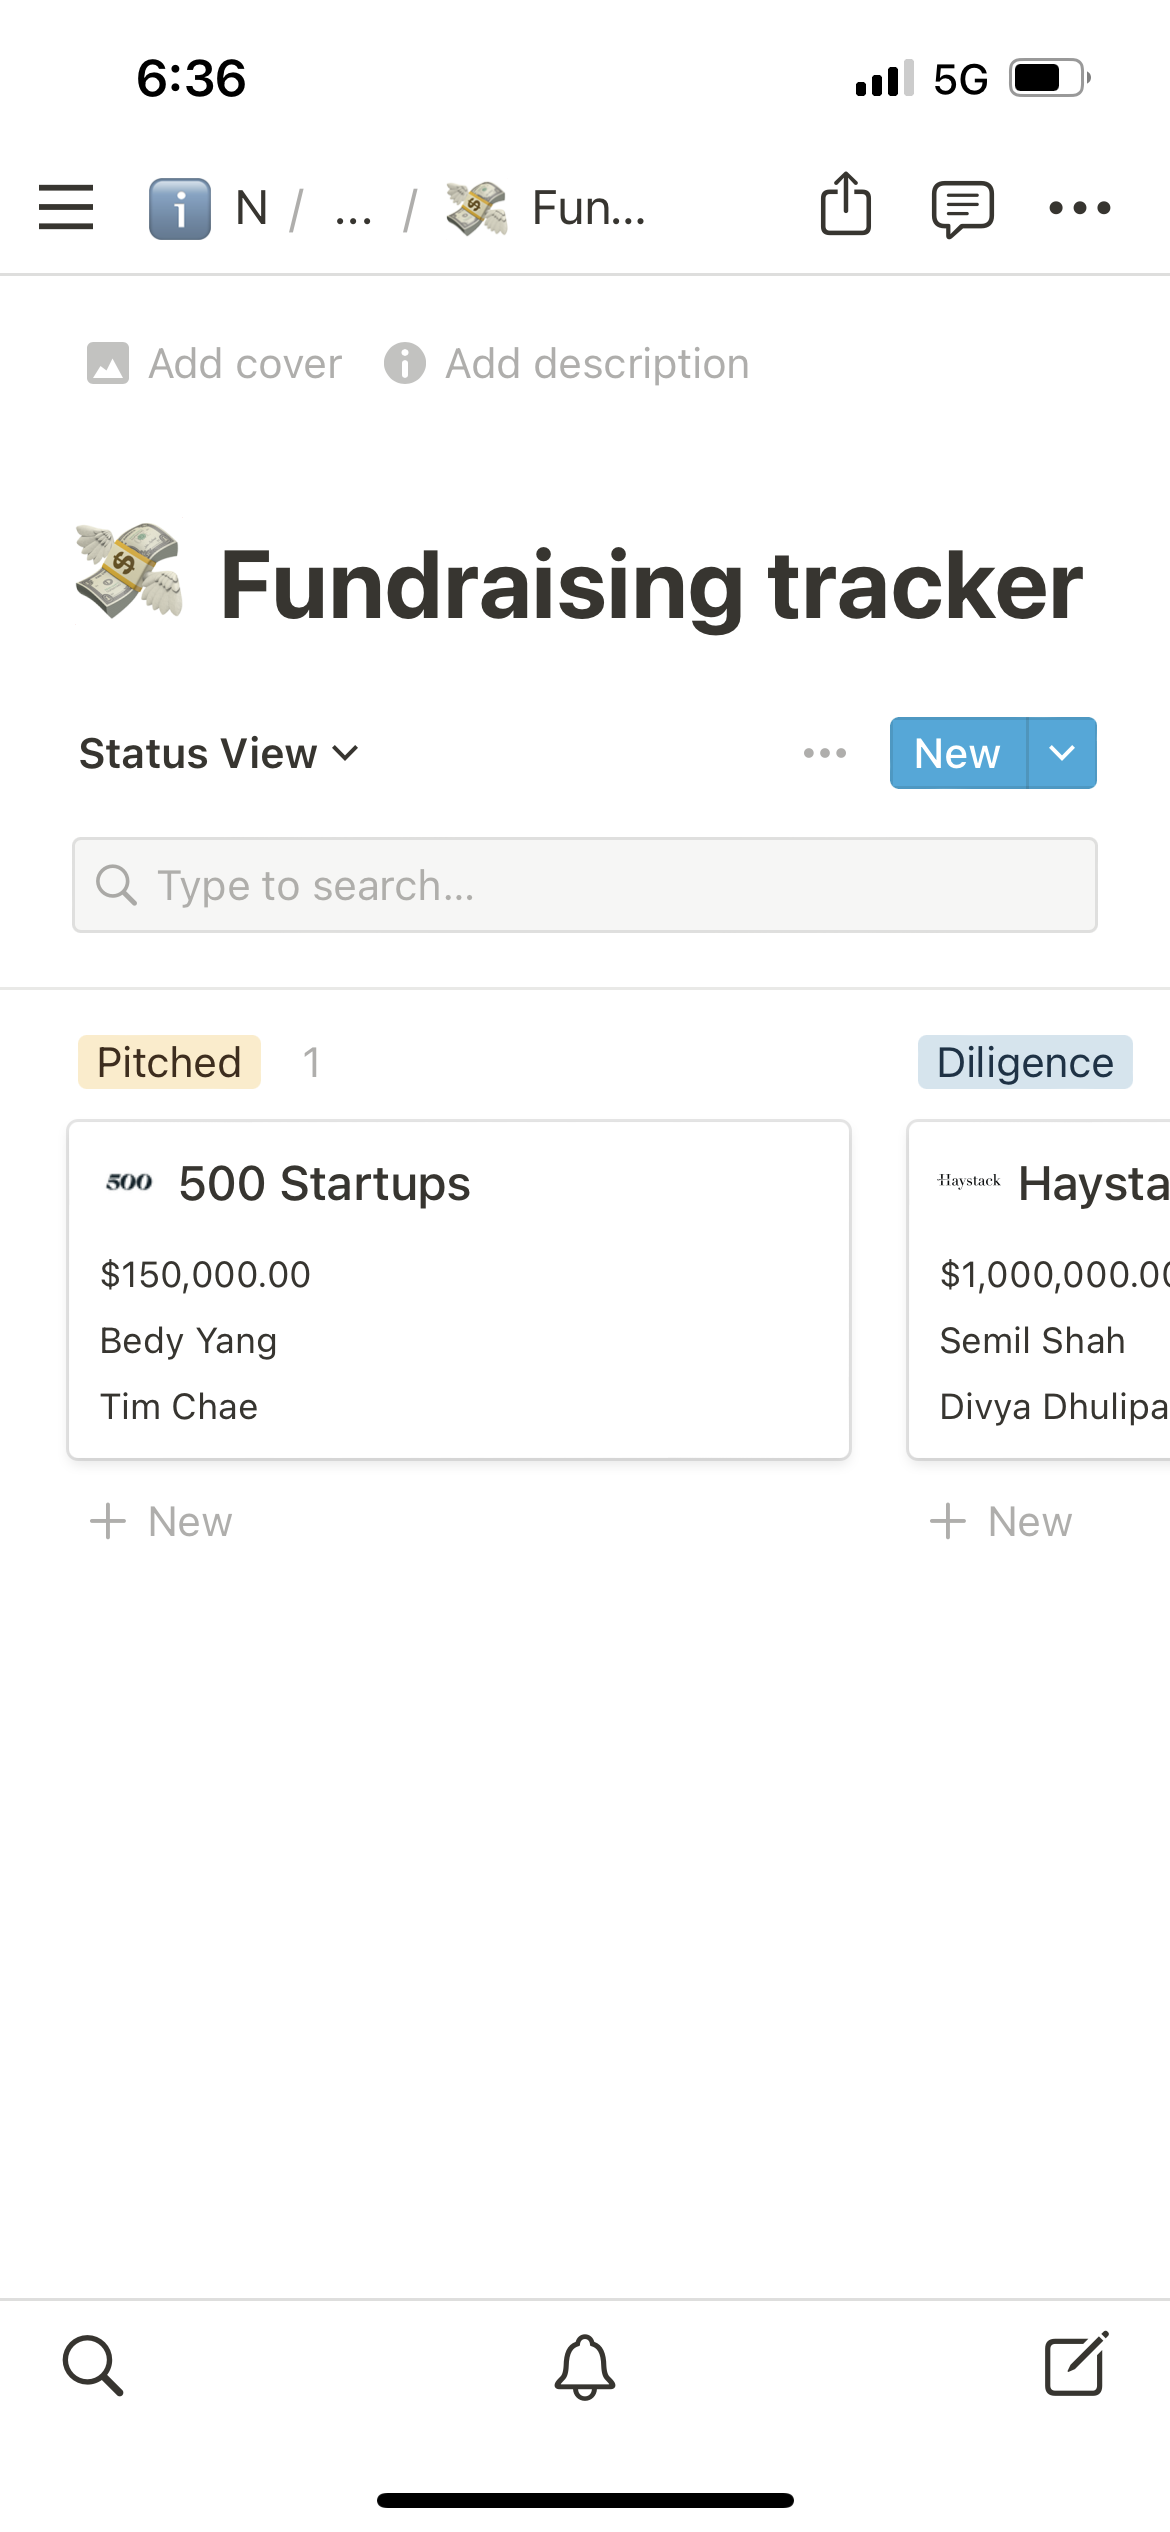Open the database view options ellipsis
The image size is (1170, 2532).
click(x=825, y=753)
